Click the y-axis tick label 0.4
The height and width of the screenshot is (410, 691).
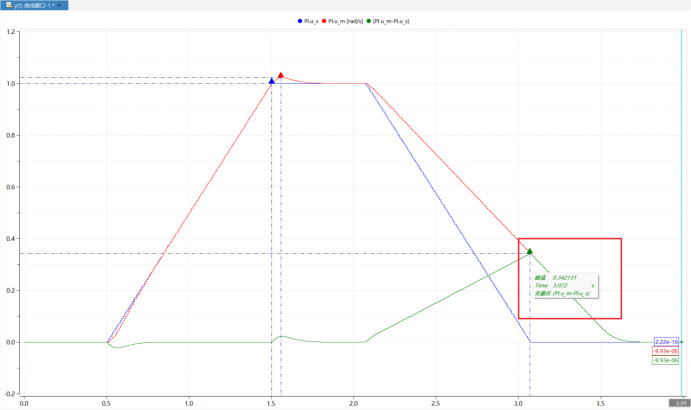coord(11,239)
